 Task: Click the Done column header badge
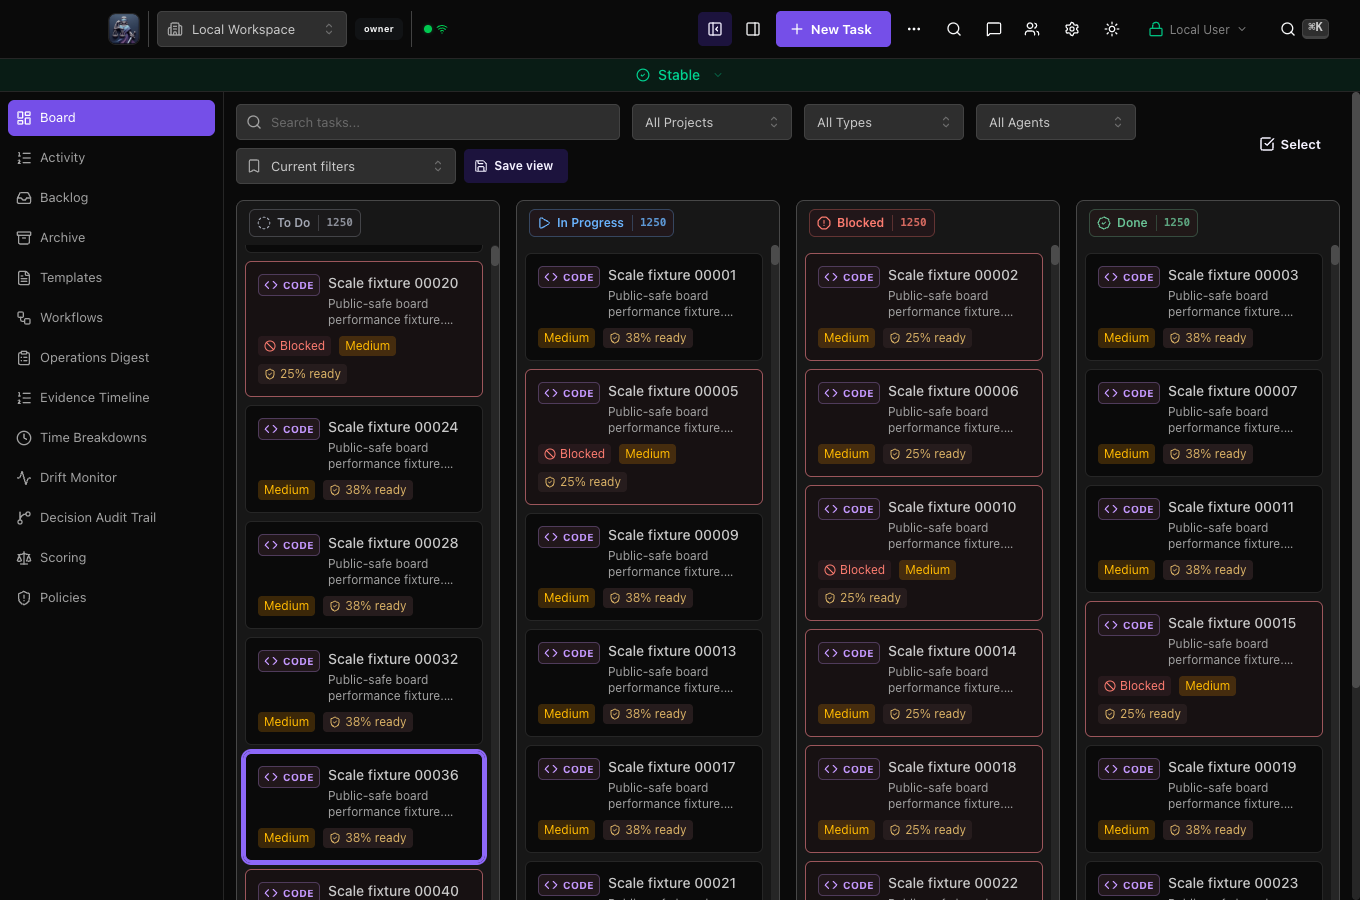pos(1143,223)
